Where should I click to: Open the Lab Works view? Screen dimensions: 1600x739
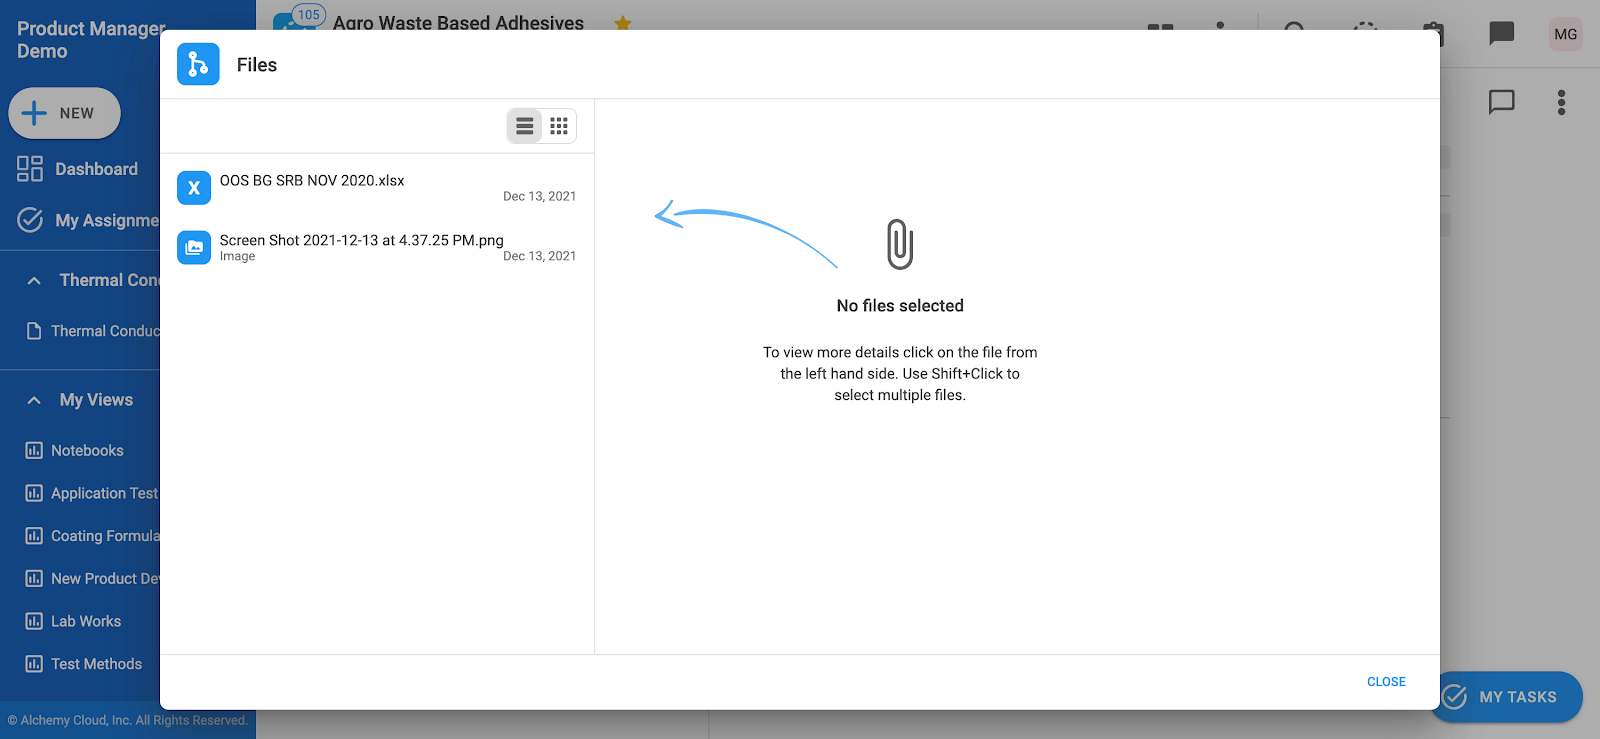86,622
